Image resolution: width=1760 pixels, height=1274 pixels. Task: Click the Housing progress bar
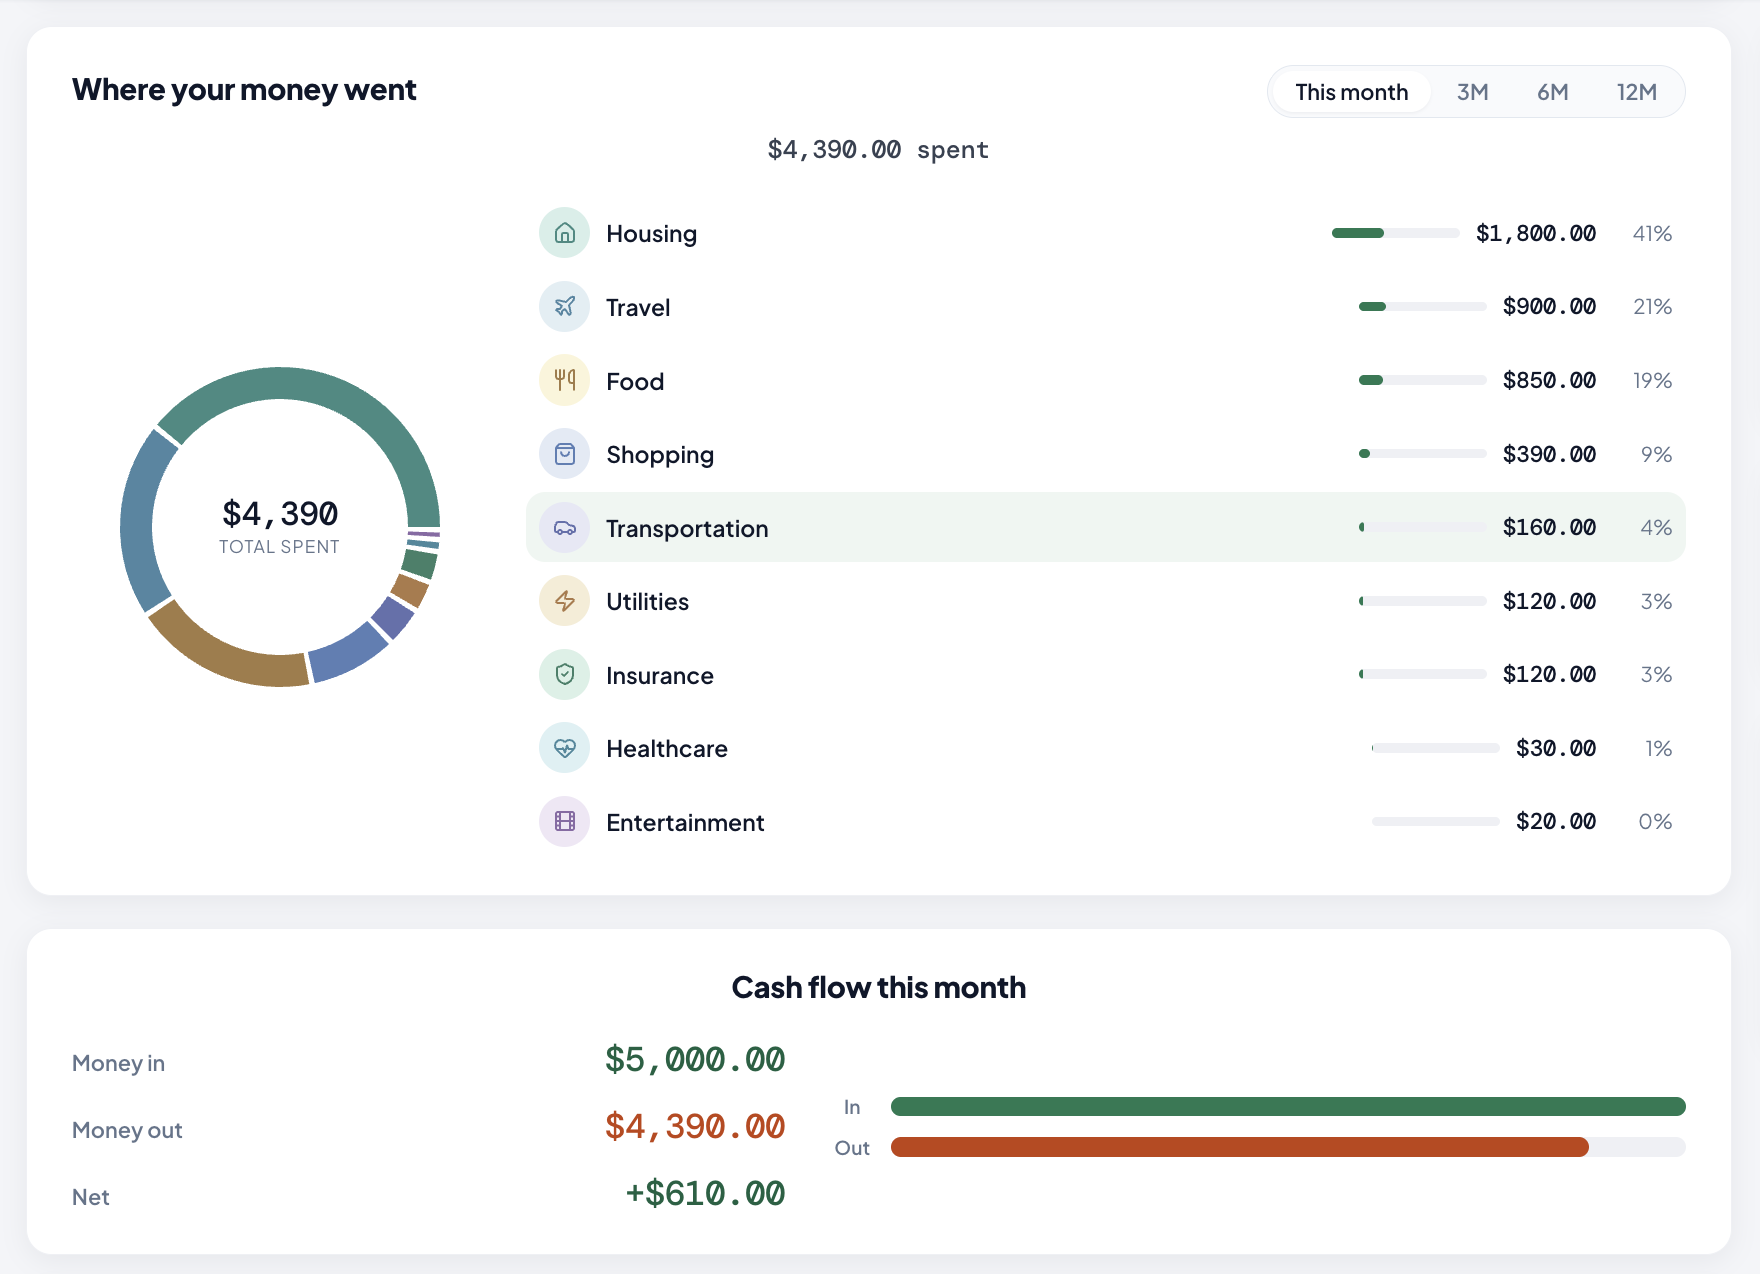pyautogui.click(x=1395, y=233)
